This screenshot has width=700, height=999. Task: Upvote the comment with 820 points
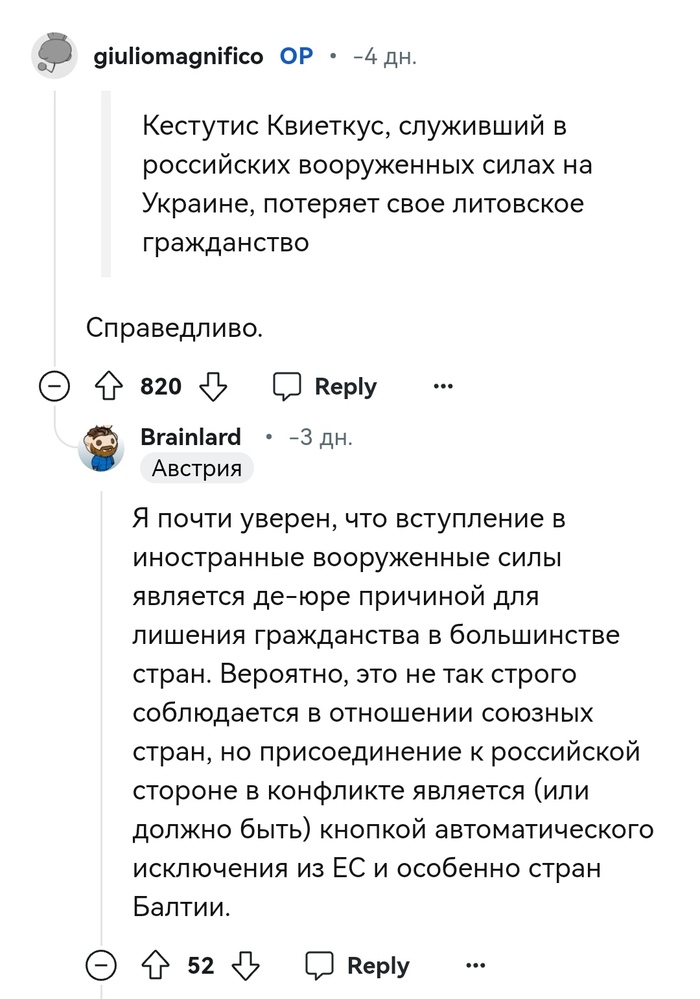[108, 387]
